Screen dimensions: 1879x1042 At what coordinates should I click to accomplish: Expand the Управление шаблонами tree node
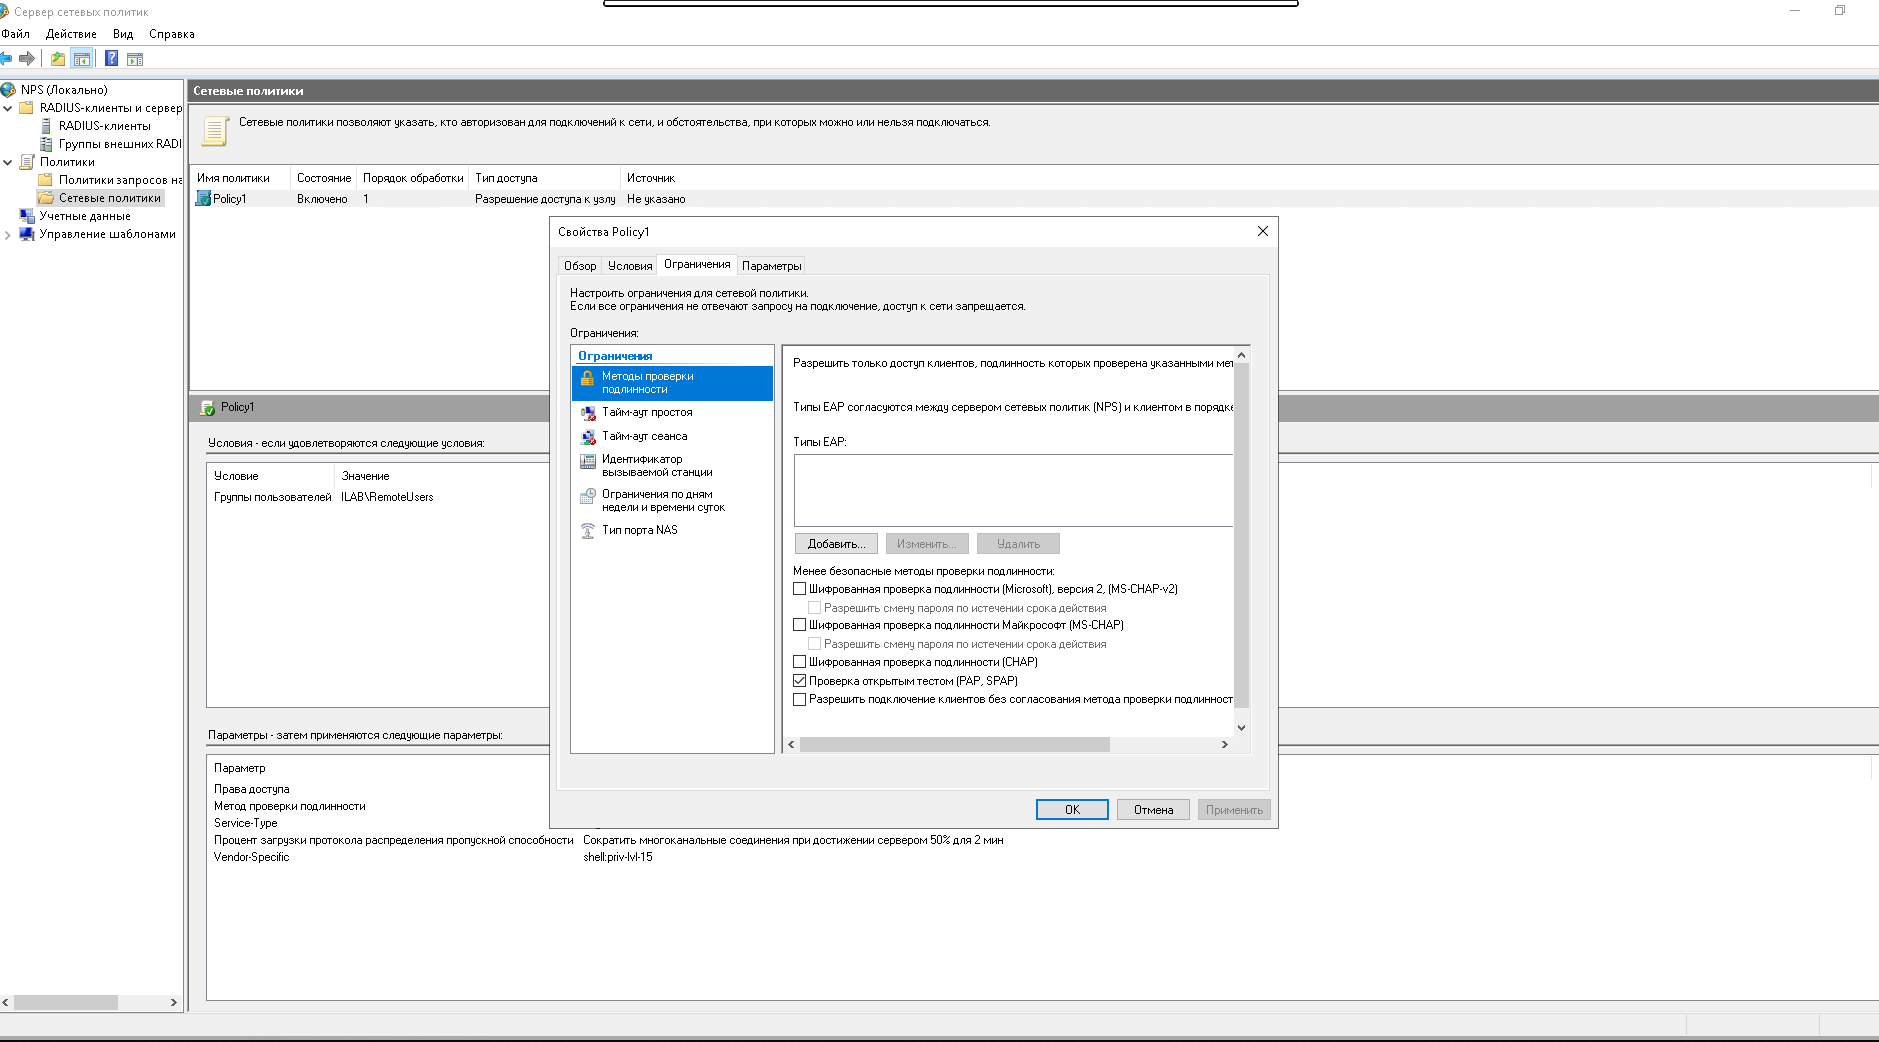tap(8, 235)
